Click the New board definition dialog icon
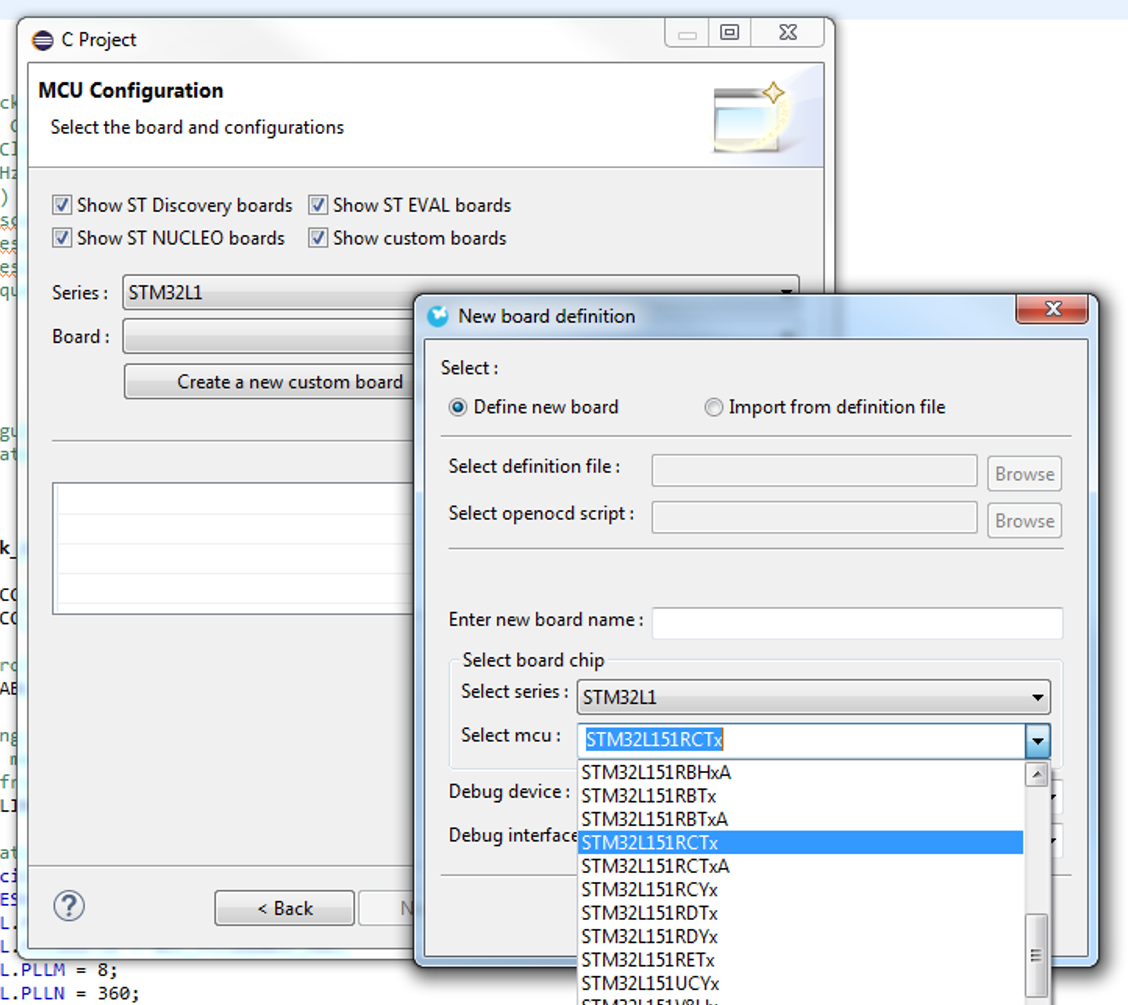Screen dimensions: 1128x1005 coord(437,317)
